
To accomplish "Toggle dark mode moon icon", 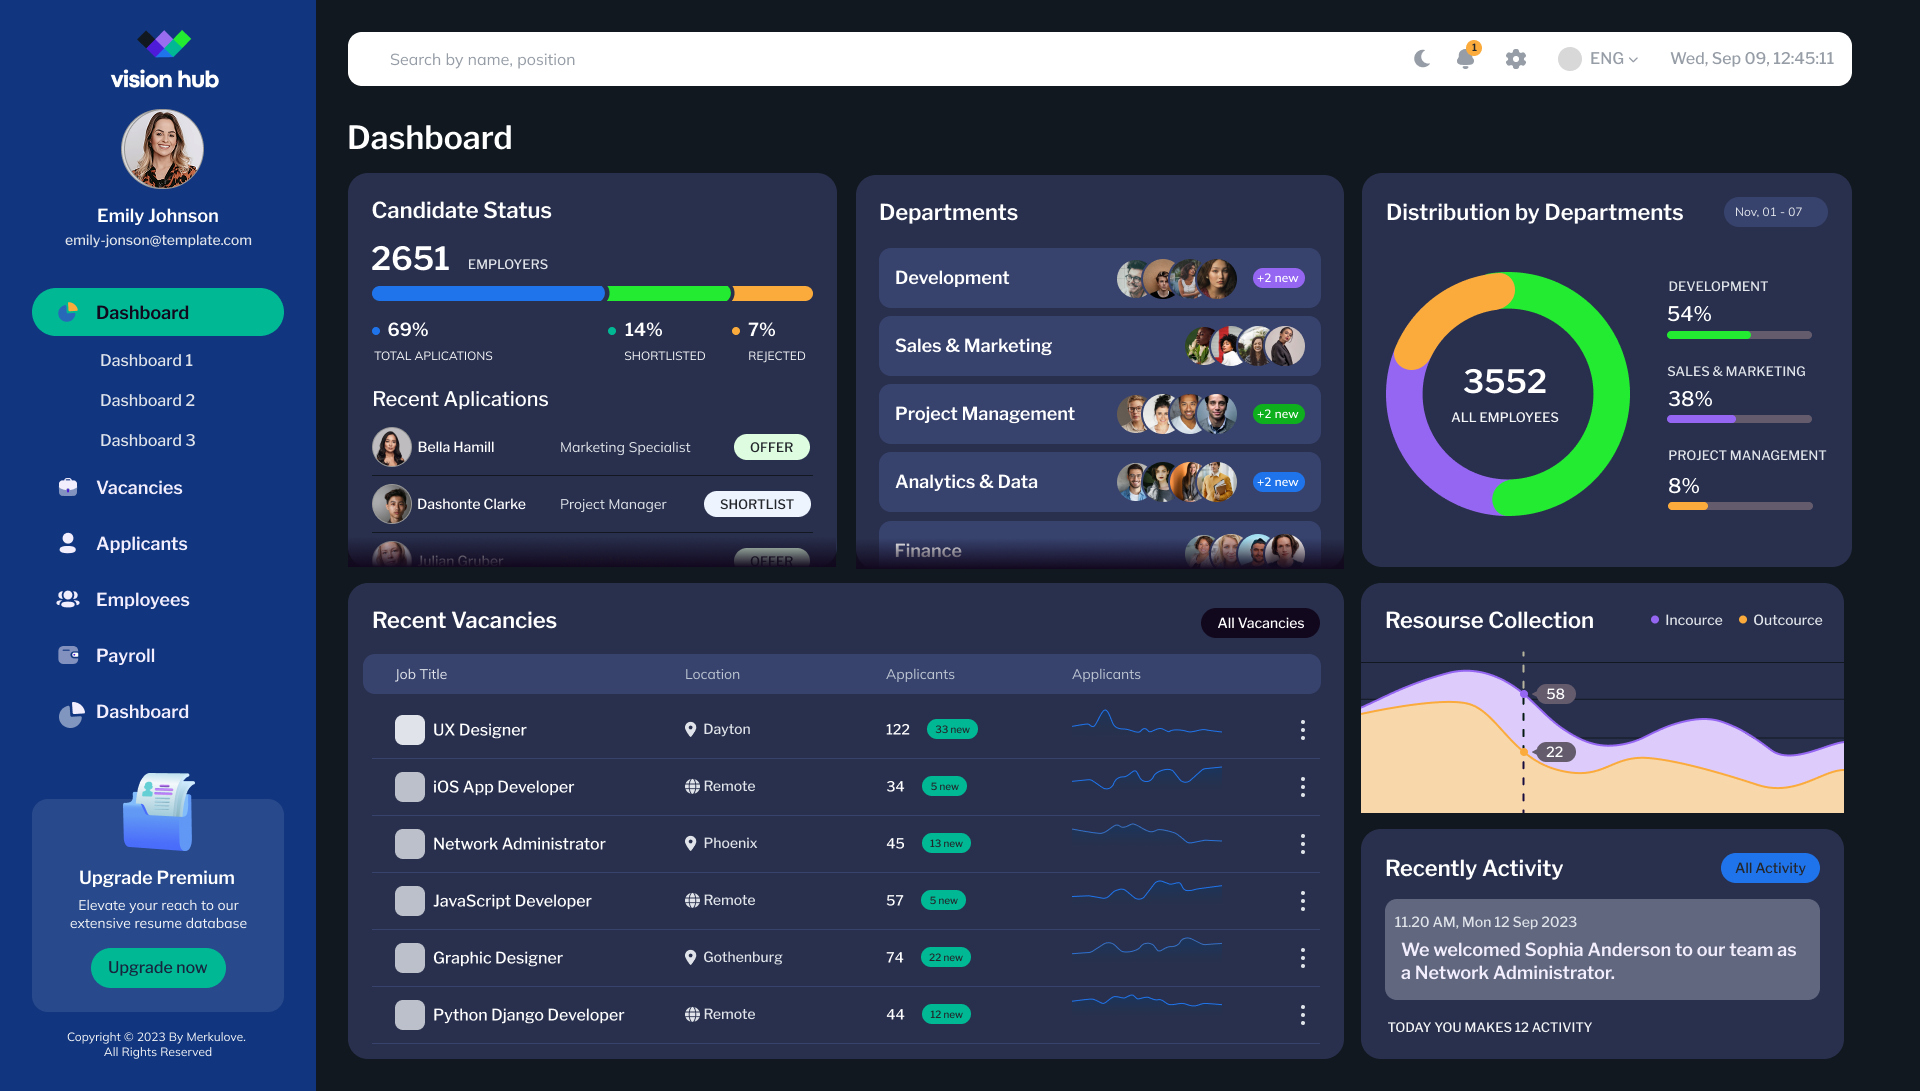I will (x=1422, y=59).
